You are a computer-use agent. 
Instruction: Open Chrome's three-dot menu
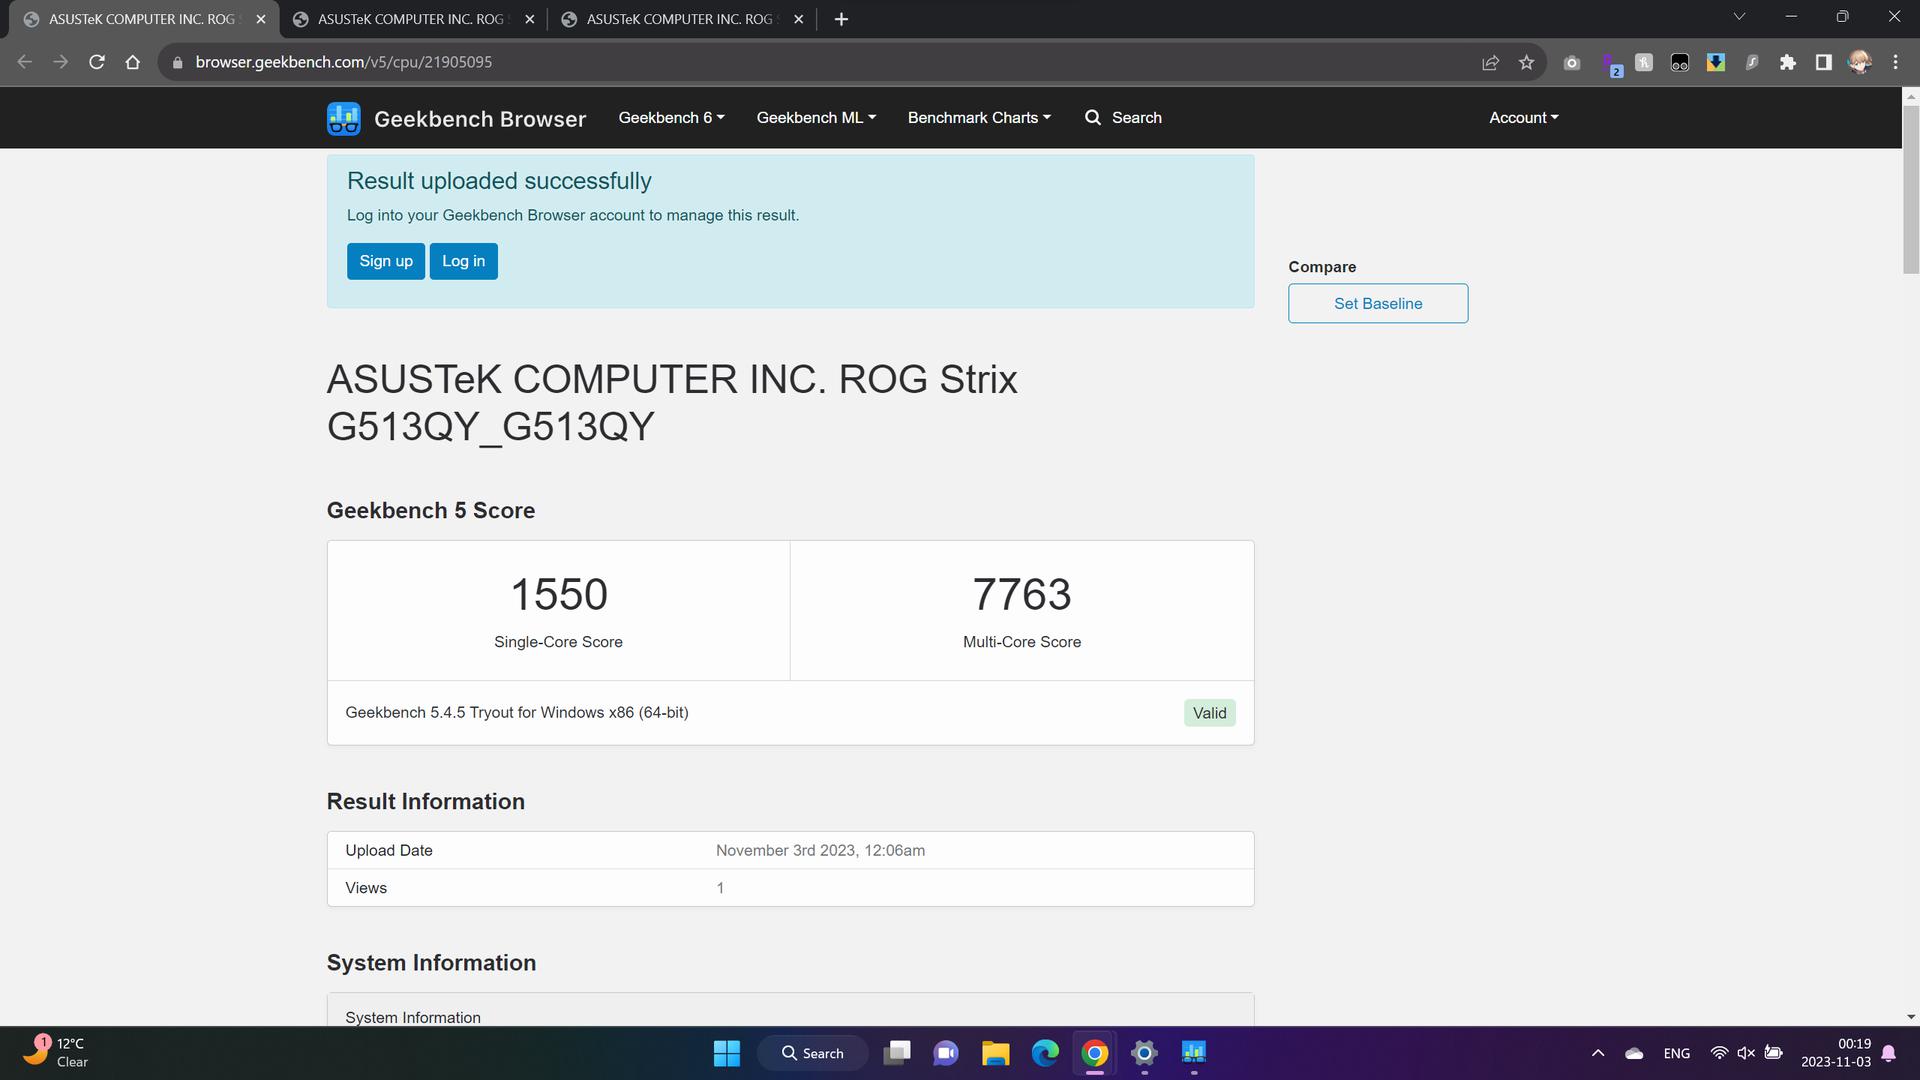tap(1895, 62)
